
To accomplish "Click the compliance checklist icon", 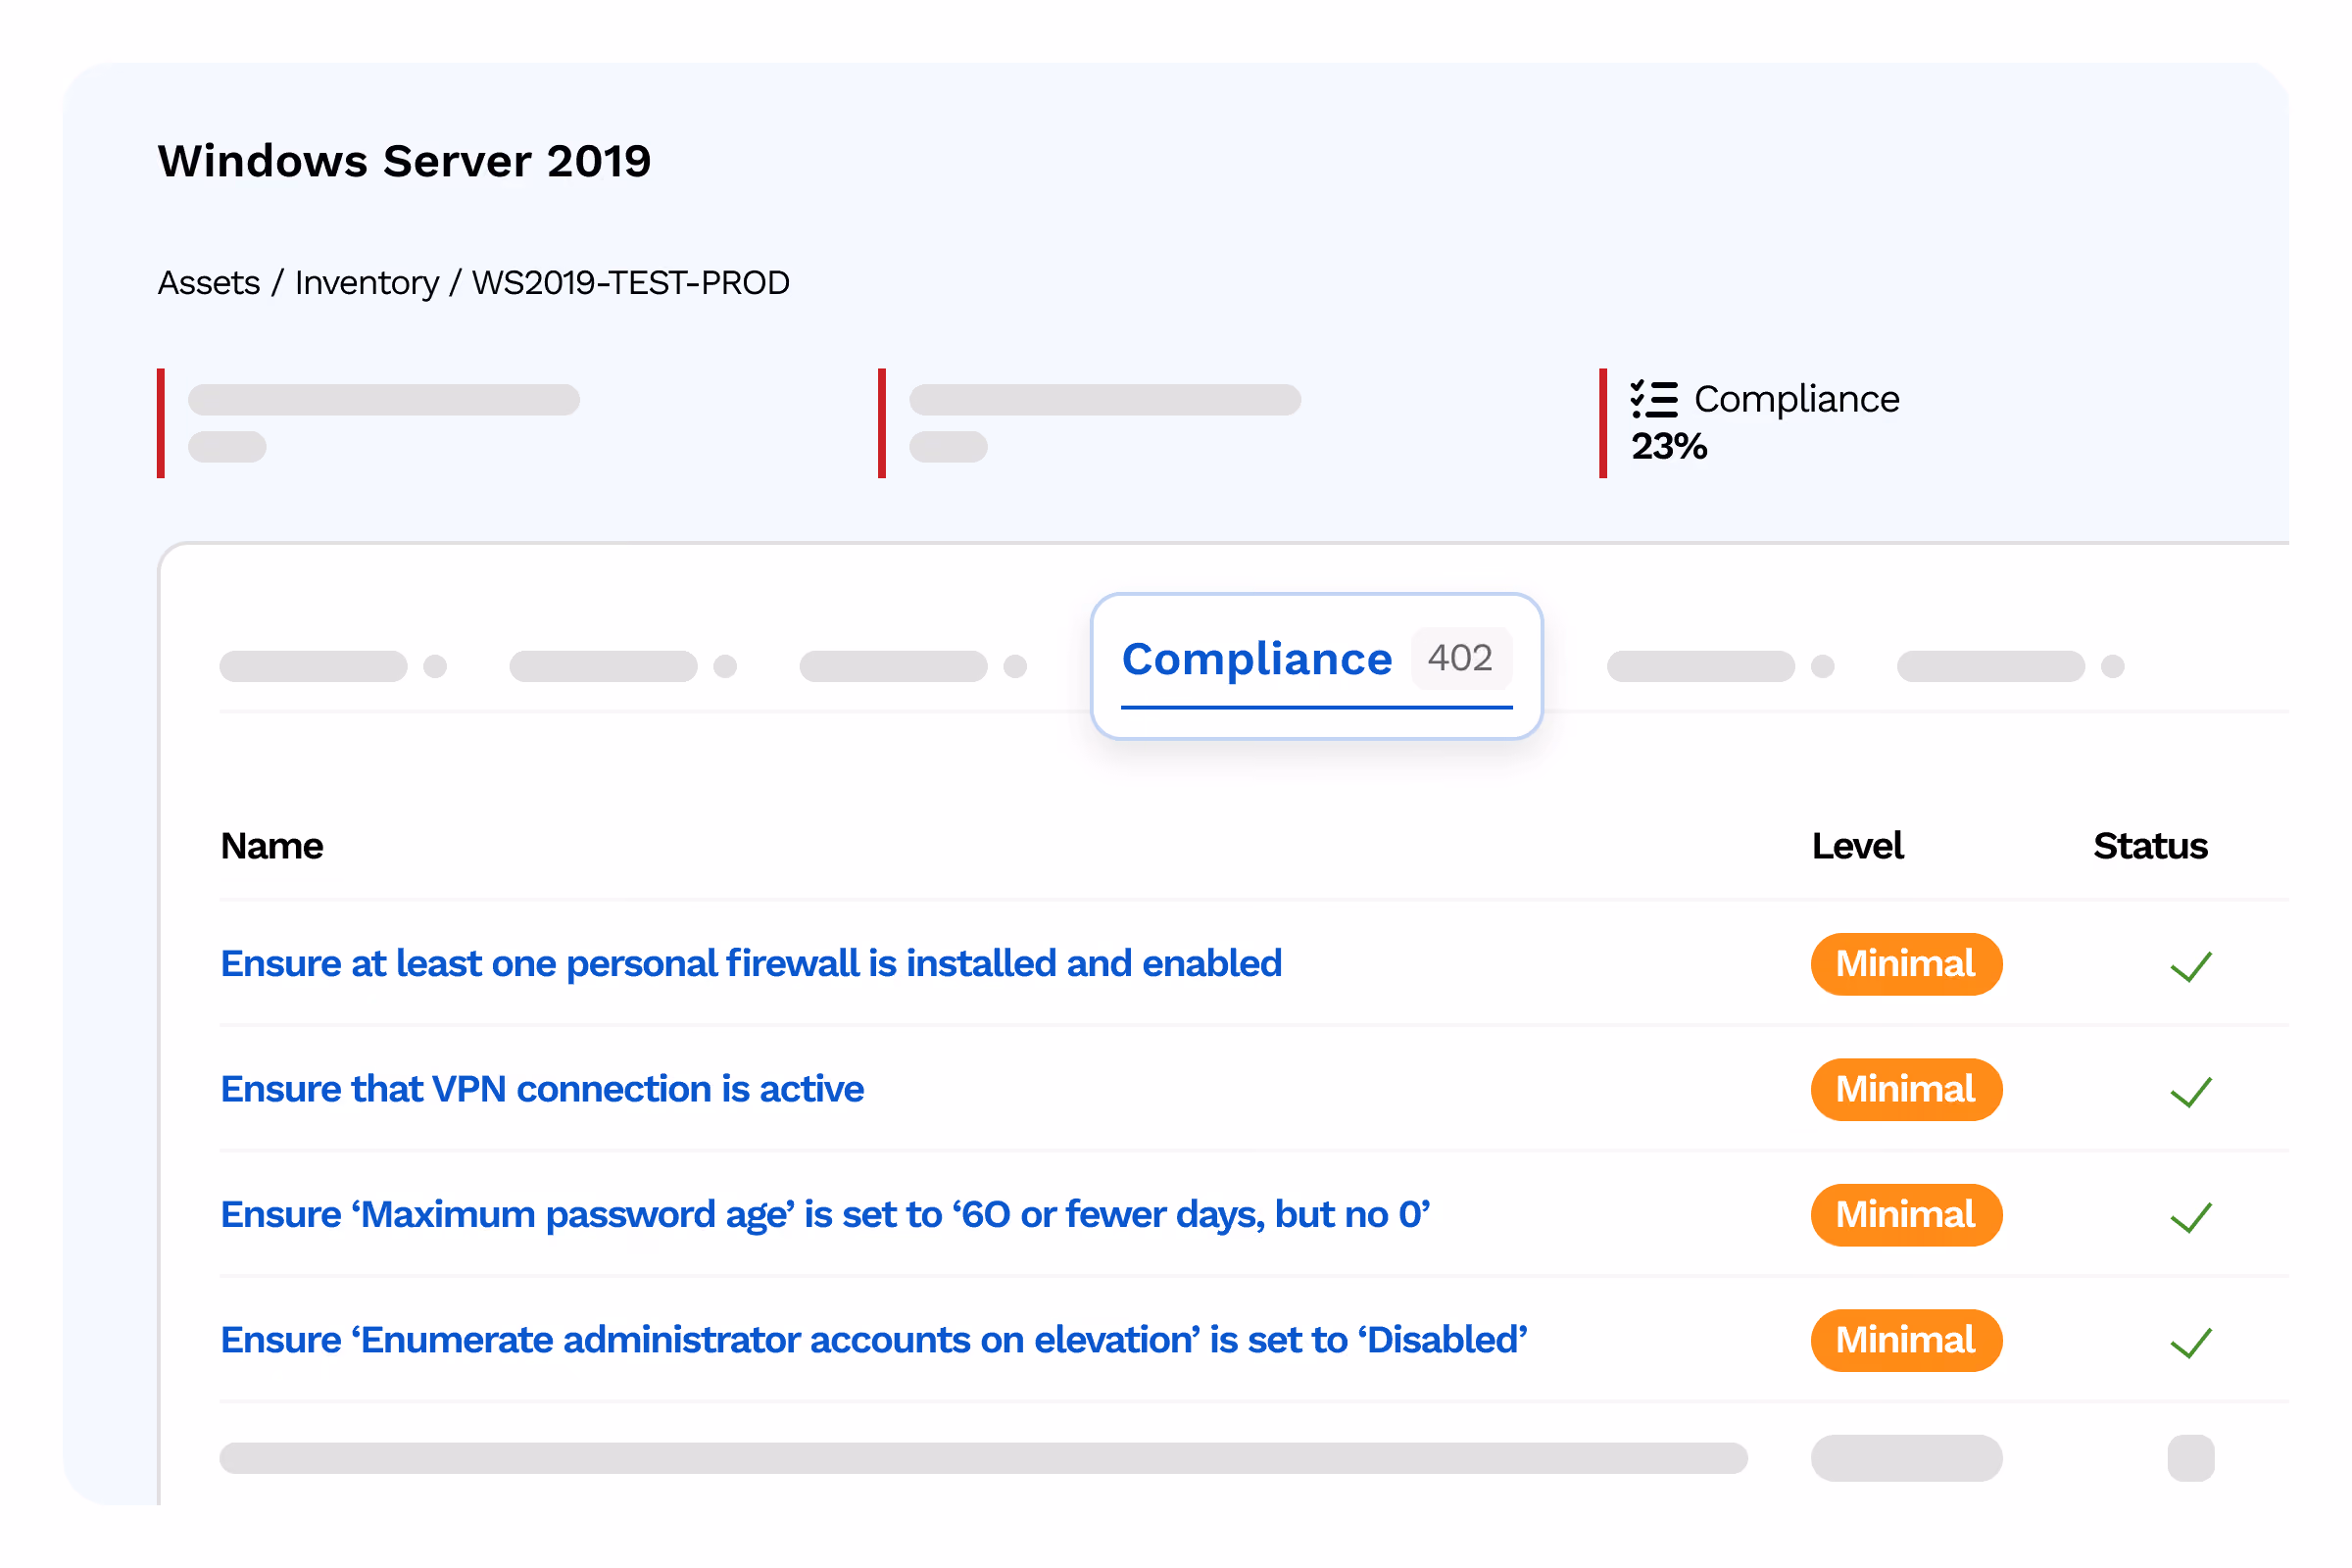I will [x=1654, y=399].
